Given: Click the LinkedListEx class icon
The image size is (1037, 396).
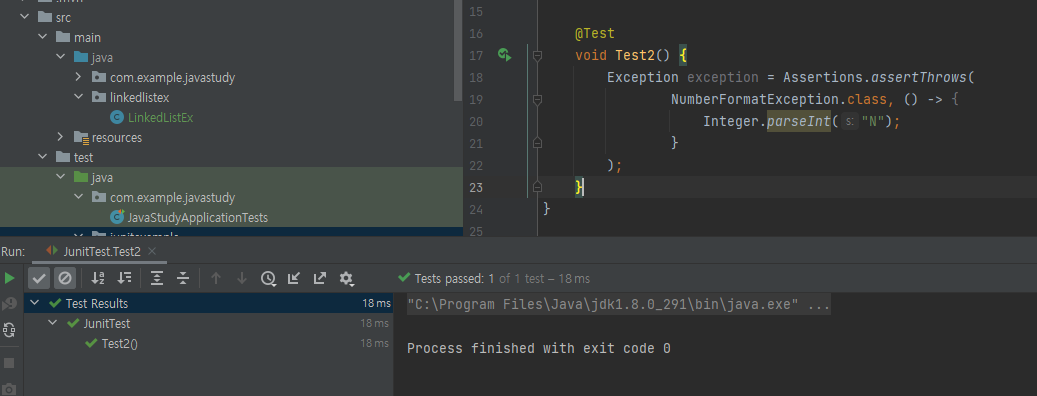Looking at the screenshot, I should (x=117, y=118).
